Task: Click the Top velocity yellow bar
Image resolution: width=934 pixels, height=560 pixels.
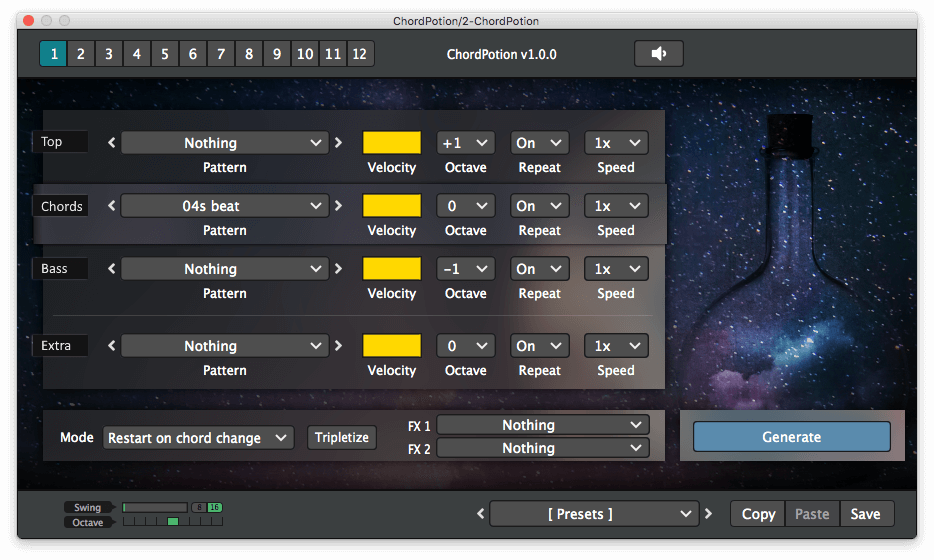Action: 391,143
